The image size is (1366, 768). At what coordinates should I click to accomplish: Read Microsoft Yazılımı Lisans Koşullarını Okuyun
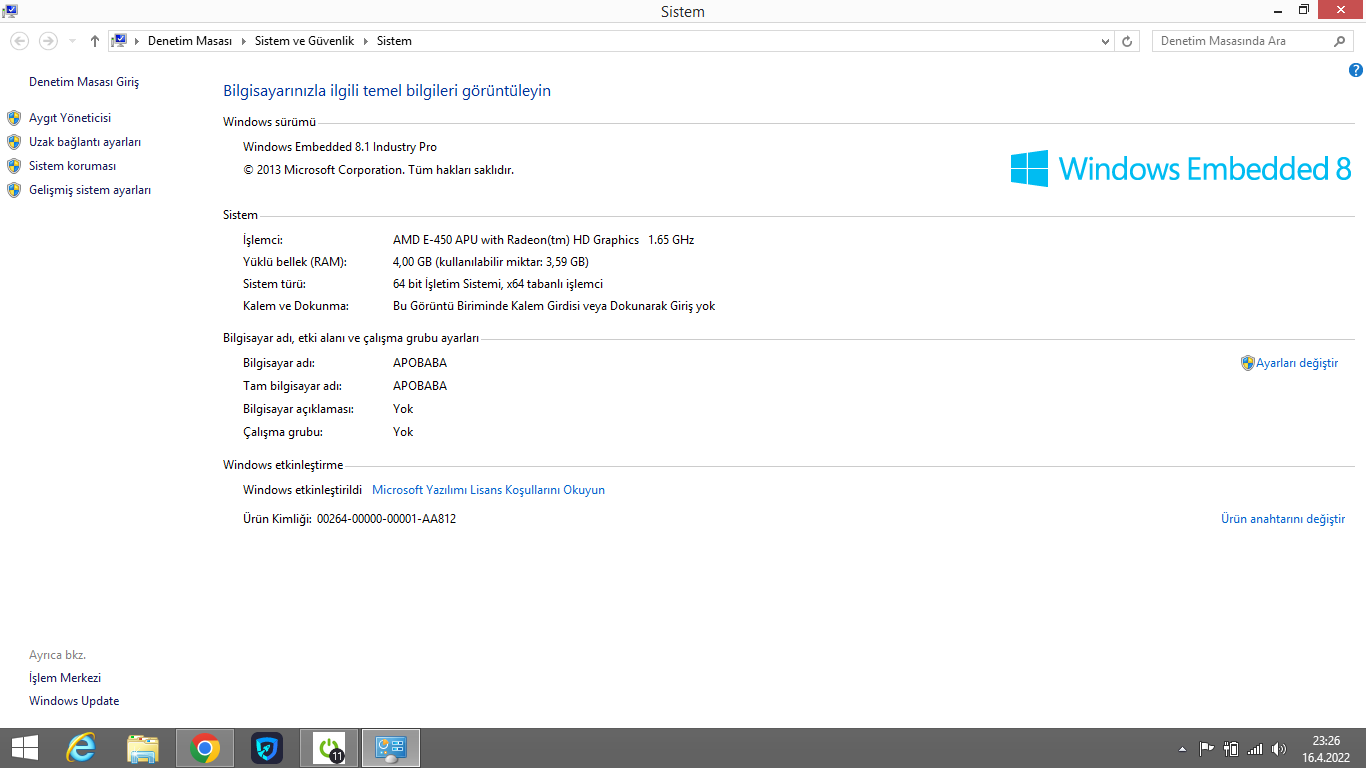488,490
